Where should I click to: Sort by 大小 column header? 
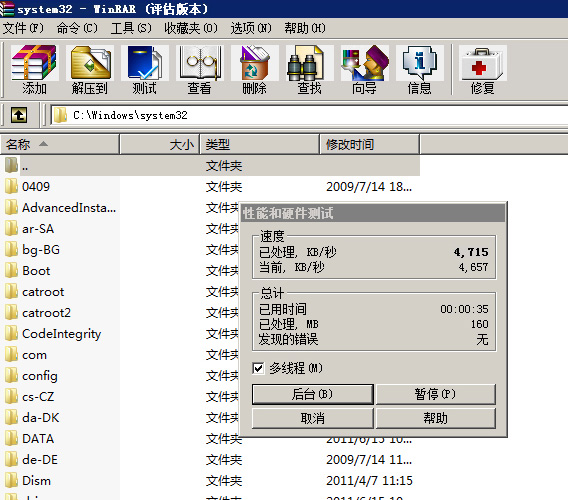click(159, 145)
